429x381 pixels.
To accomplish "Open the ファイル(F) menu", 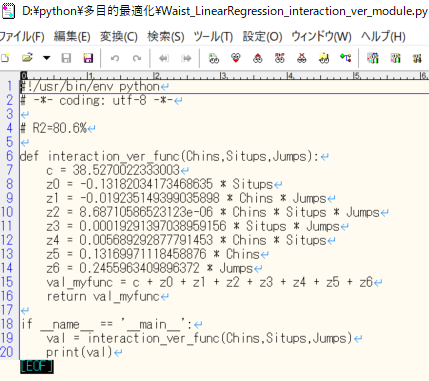I will [x=22, y=36].
